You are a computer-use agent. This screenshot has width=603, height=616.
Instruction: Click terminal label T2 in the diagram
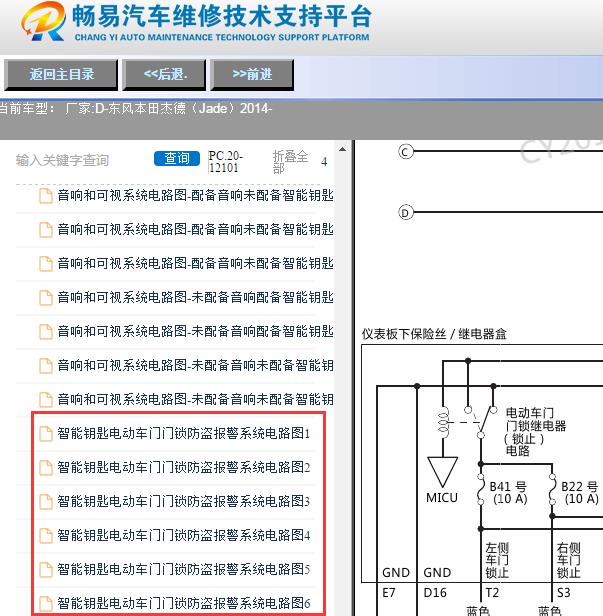[x=492, y=592]
